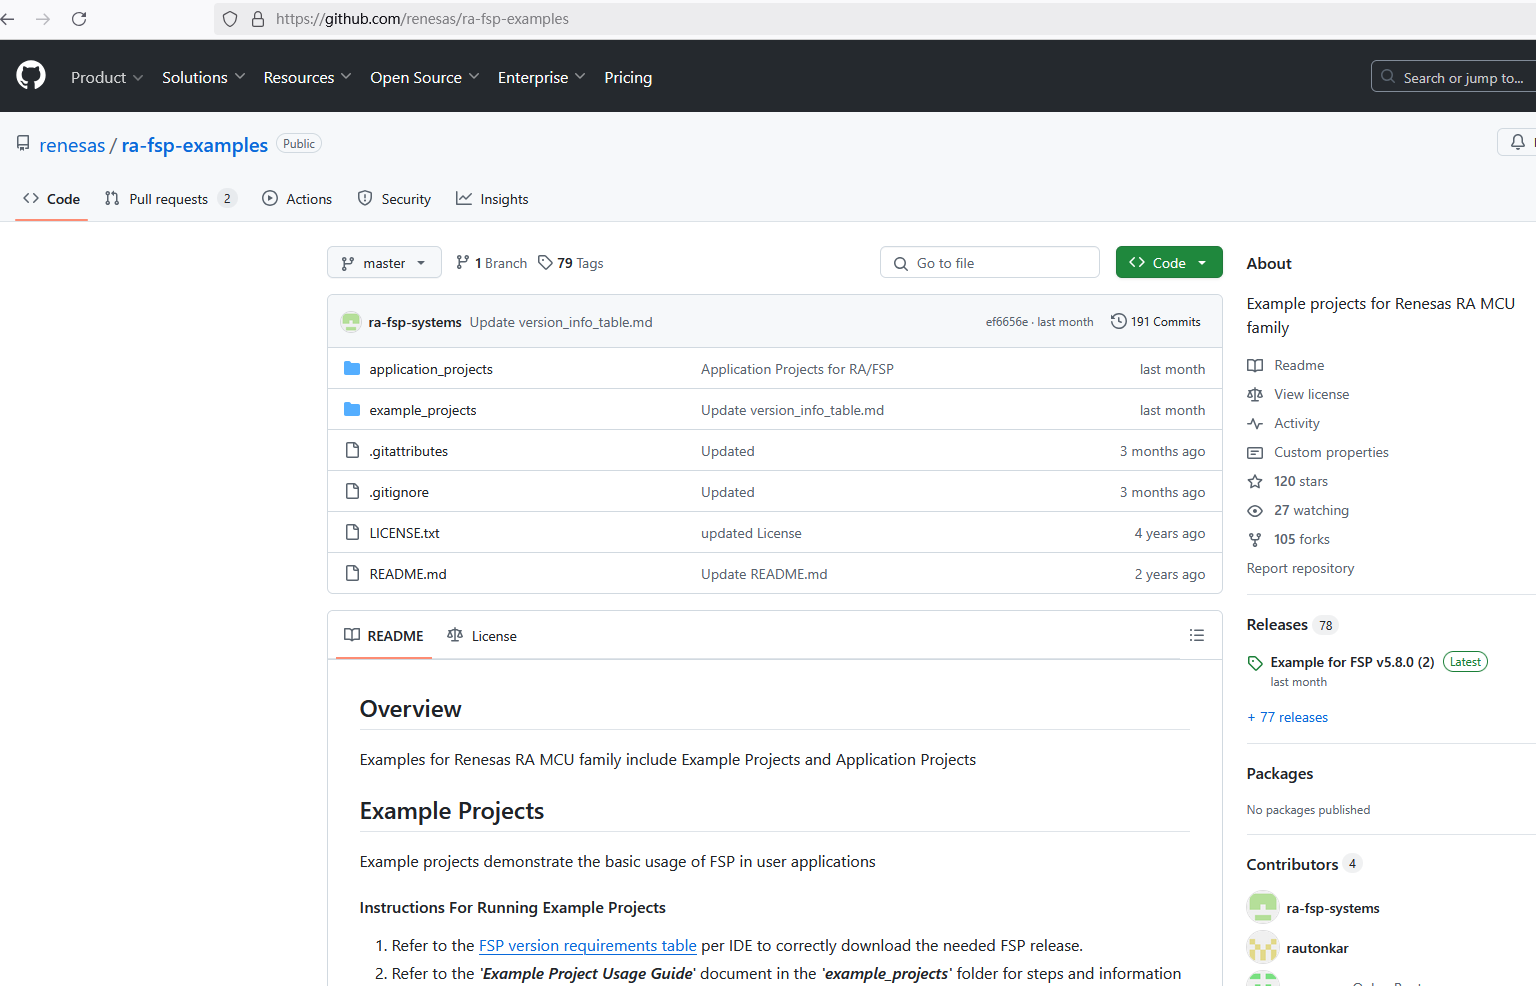
Task: Open the 191 Commits history
Action: click(1156, 322)
